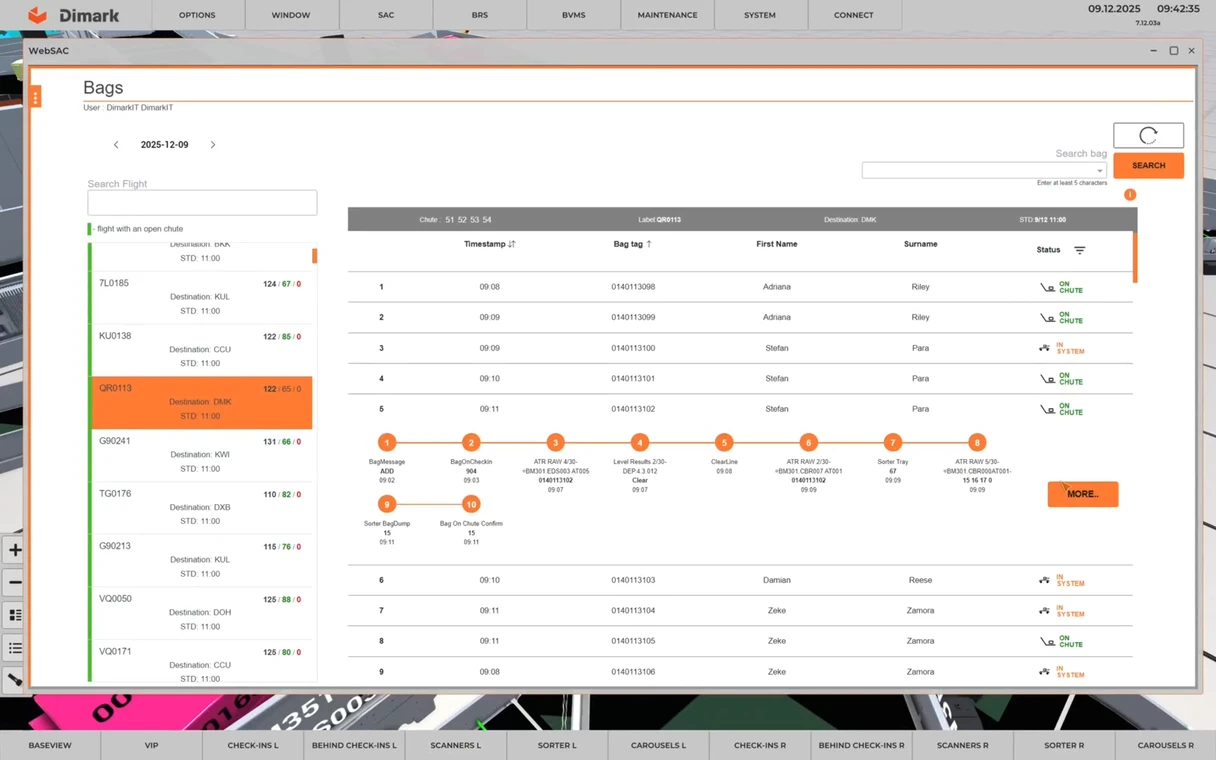Click the orange info icon below Search
The image size is (1216, 760).
[x=1130, y=195]
